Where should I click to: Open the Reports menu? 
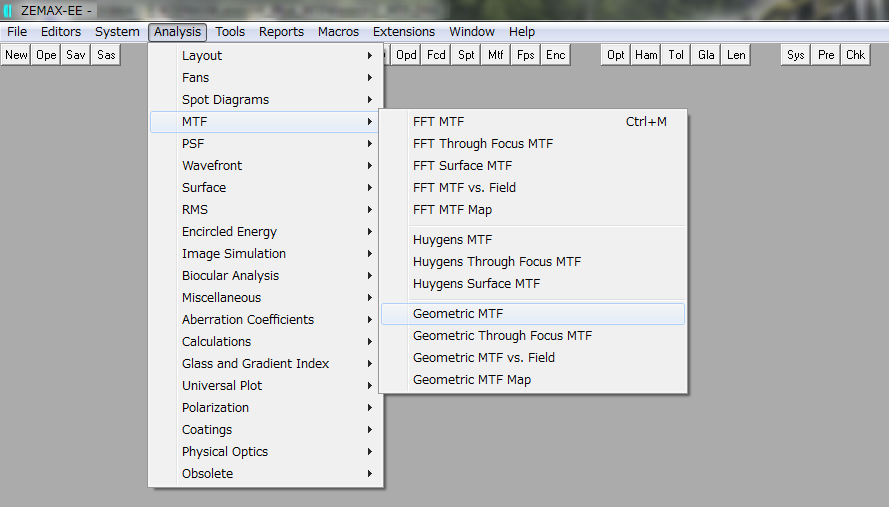281,32
